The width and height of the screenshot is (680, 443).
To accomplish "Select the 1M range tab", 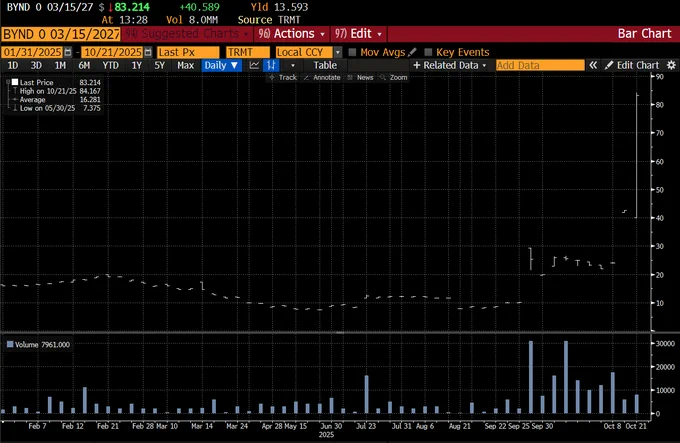I will click(x=60, y=65).
